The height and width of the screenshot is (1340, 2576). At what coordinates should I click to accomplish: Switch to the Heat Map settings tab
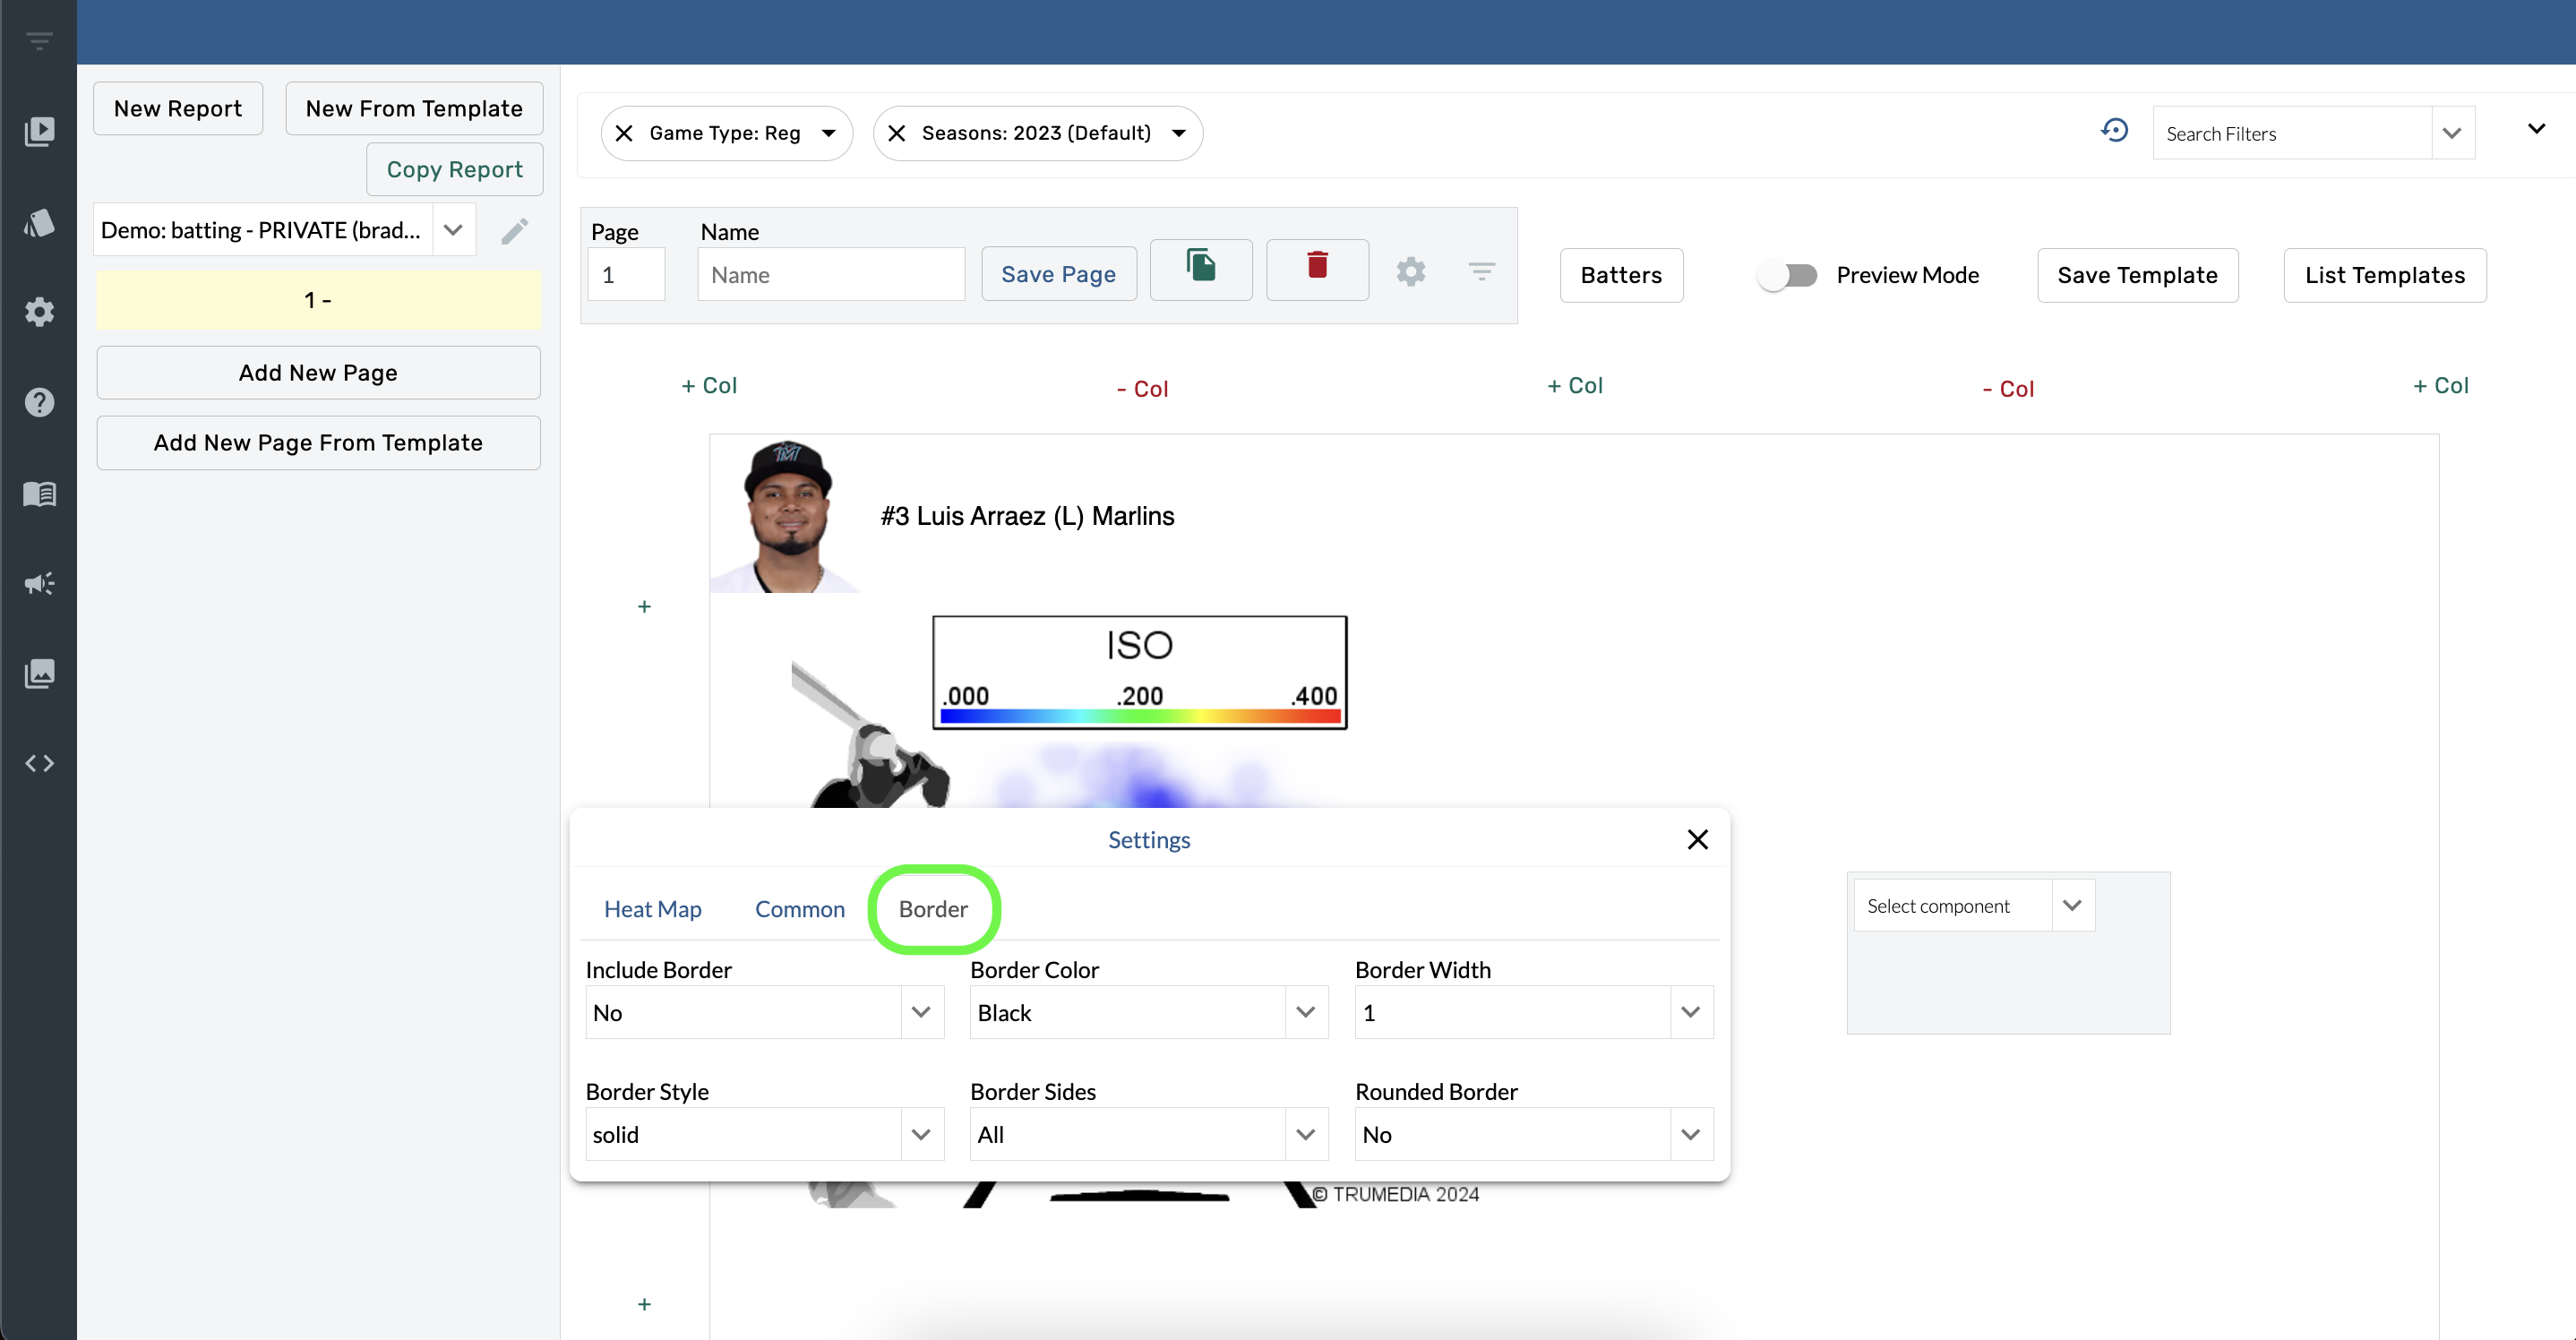(x=653, y=908)
